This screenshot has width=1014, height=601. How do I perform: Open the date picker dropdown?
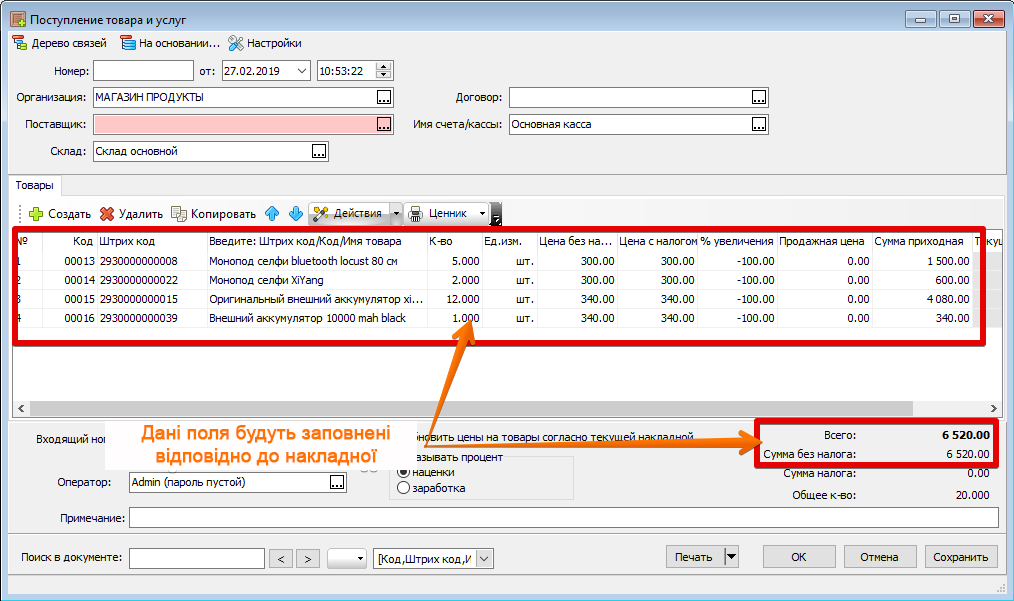pos(302,71)
